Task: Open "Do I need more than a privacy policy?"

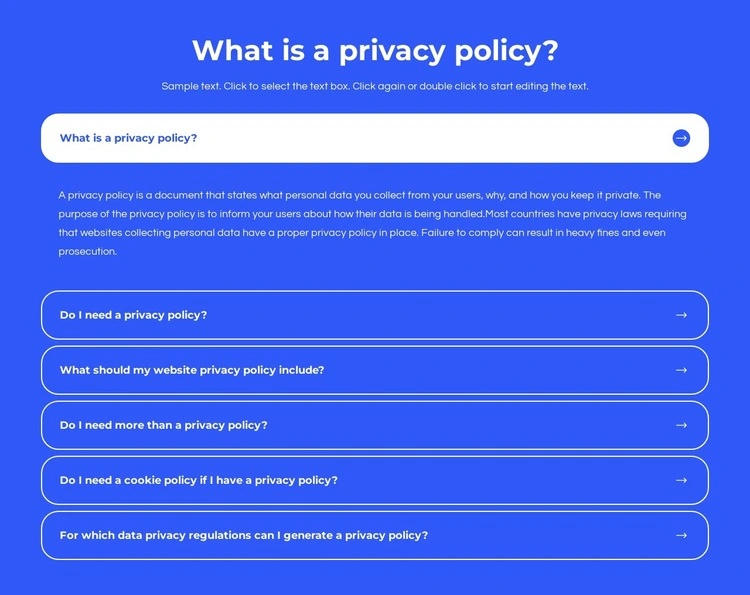Action: (163, 425)
